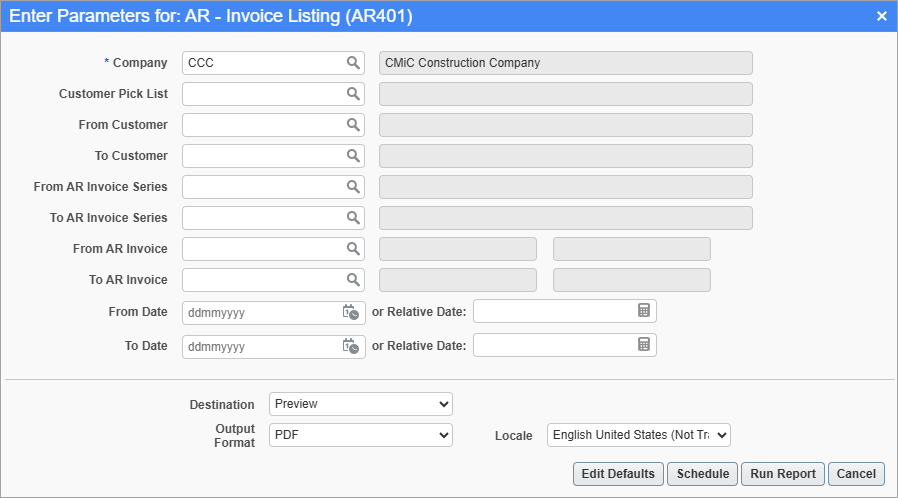
Task: Click the From Customer search icon
Action: tap(353, 125)
